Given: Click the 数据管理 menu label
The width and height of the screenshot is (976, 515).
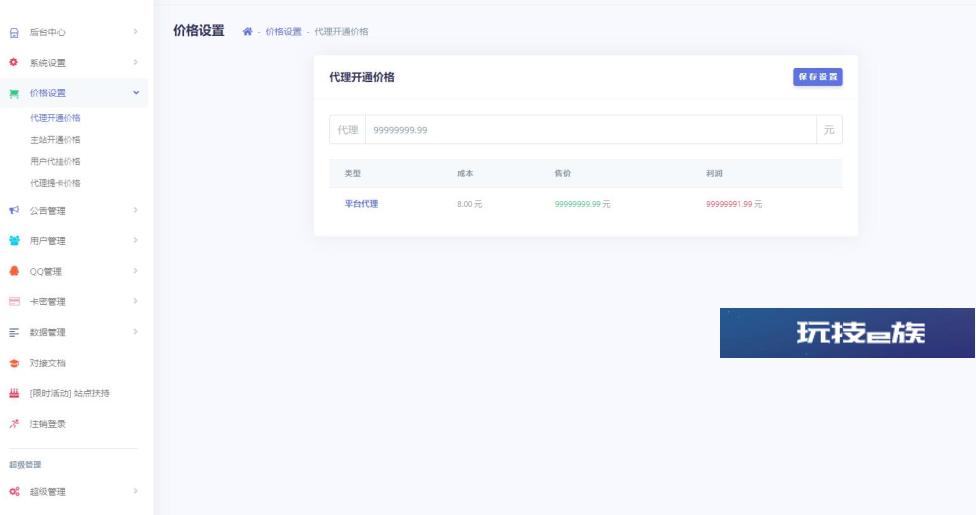Looking at the screenshot, I should [x=47, y=333].
